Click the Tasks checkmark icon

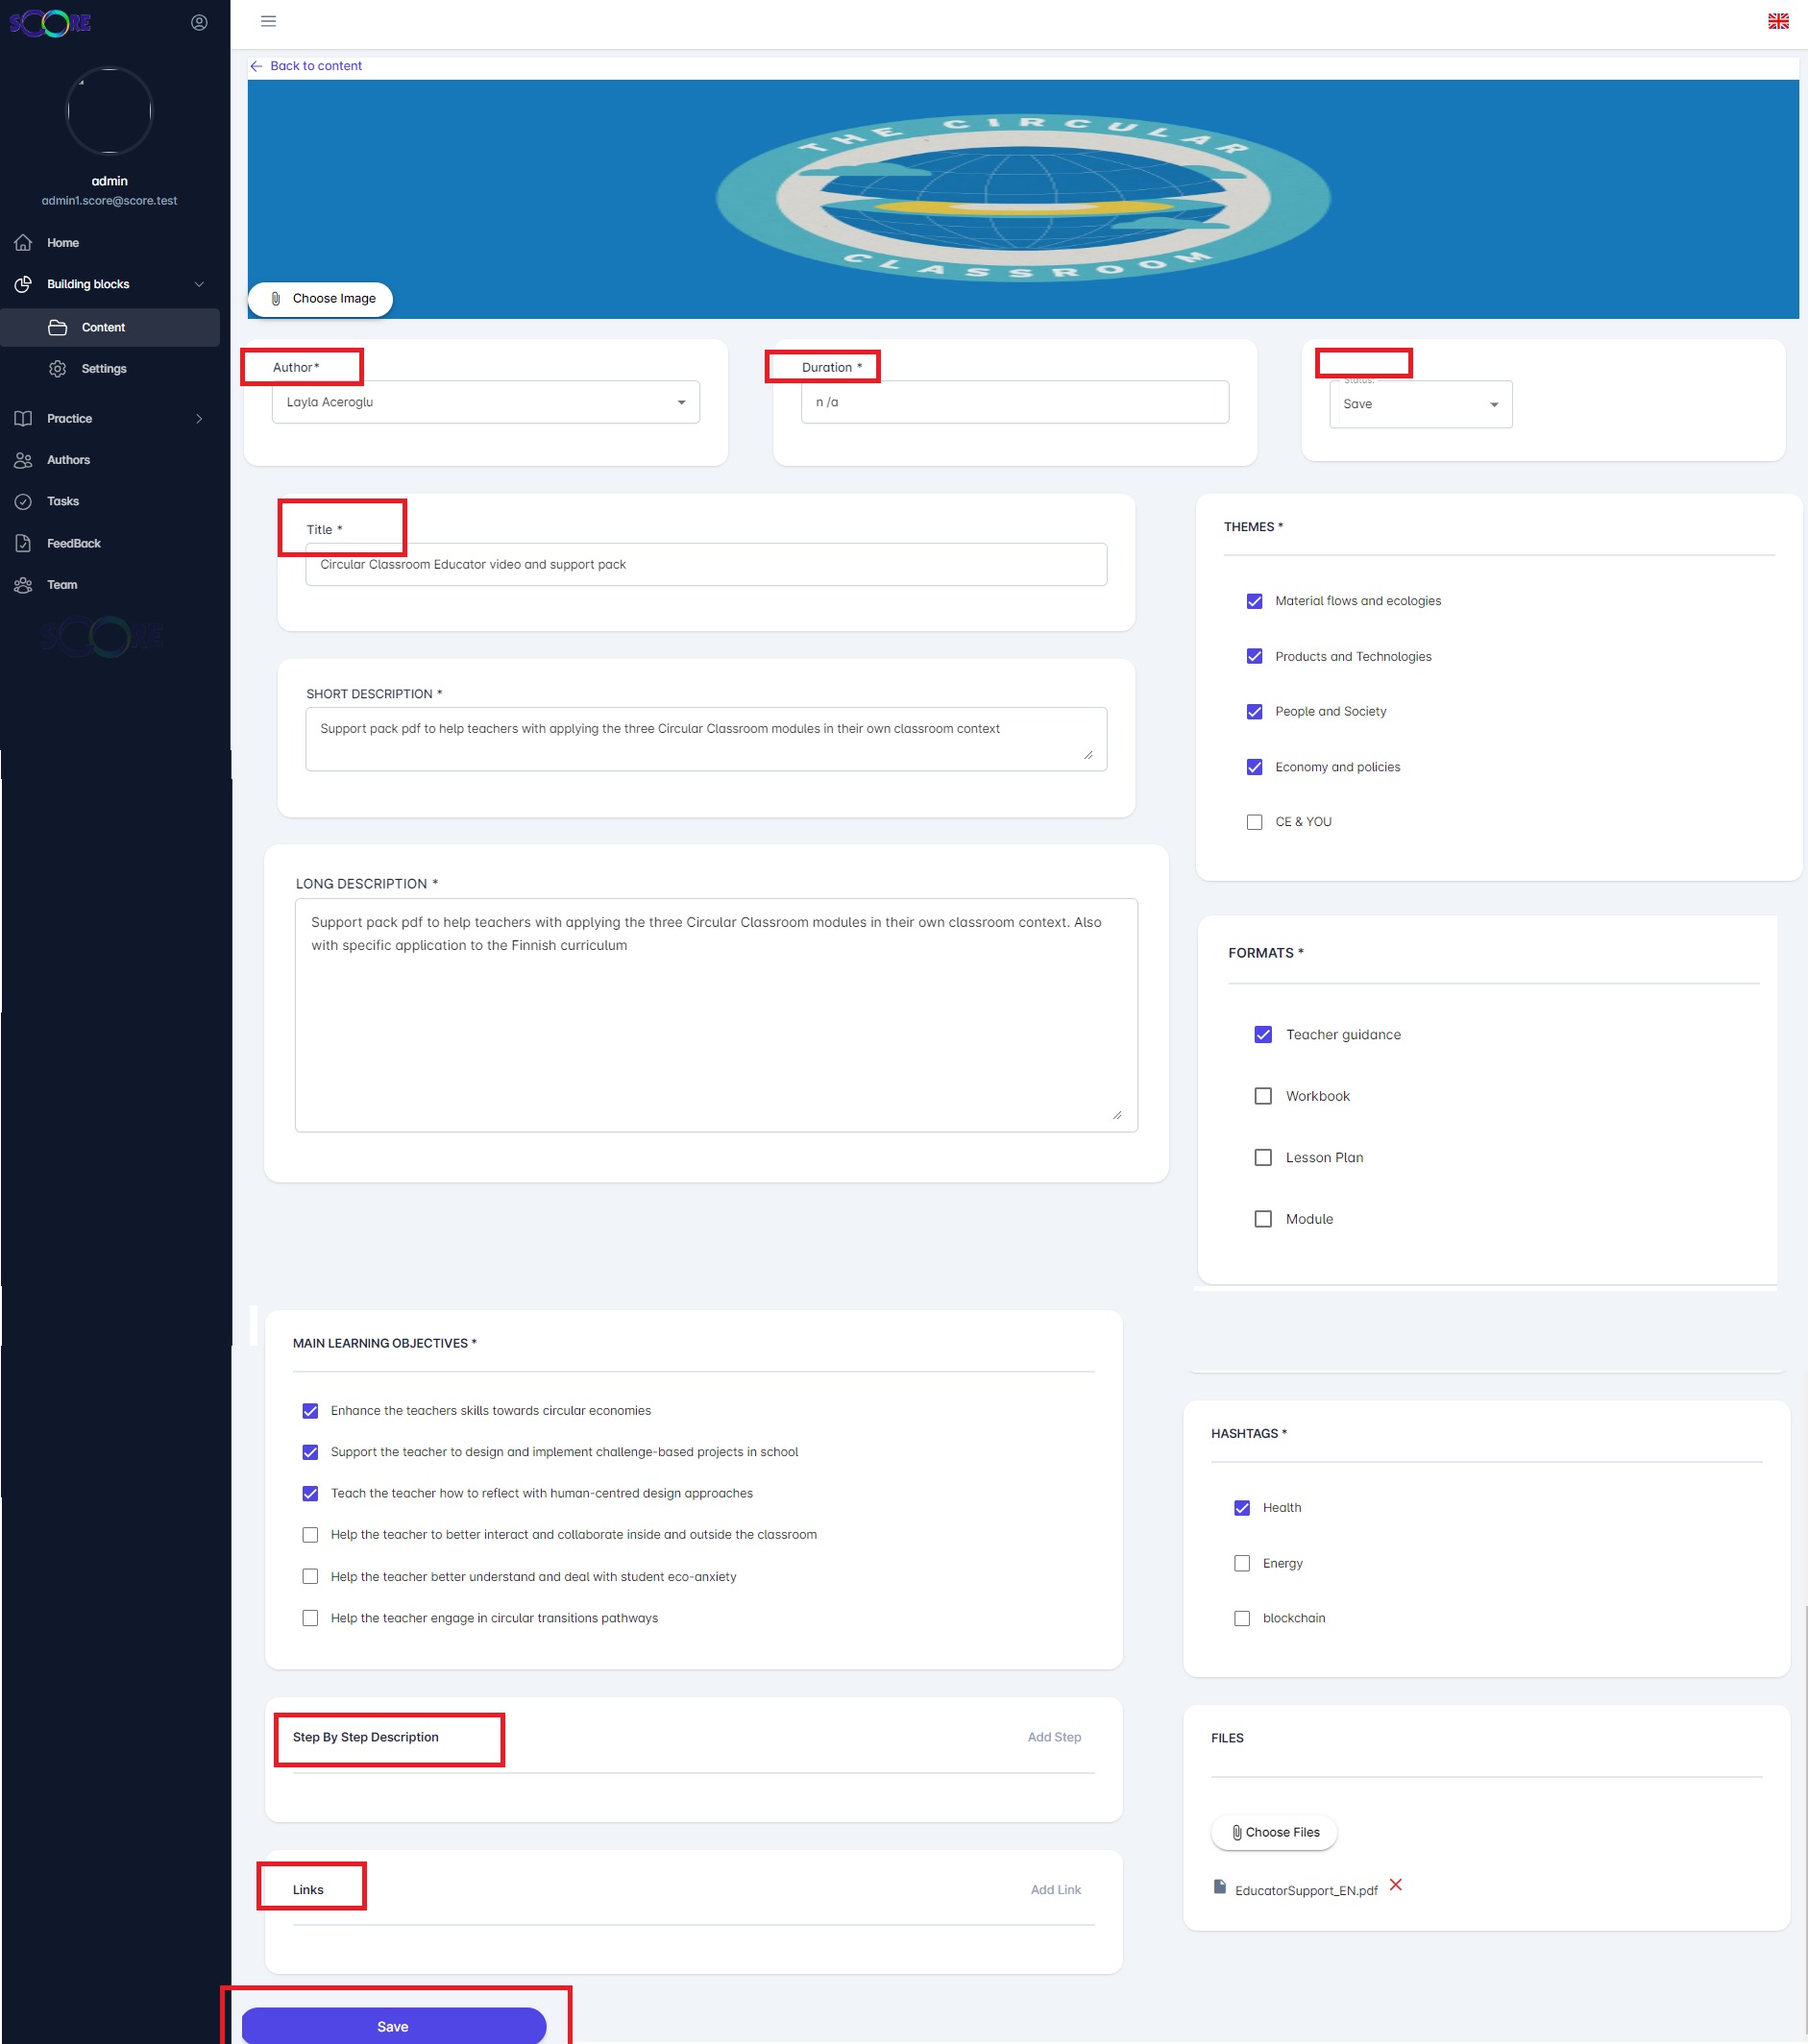[23, 502]
